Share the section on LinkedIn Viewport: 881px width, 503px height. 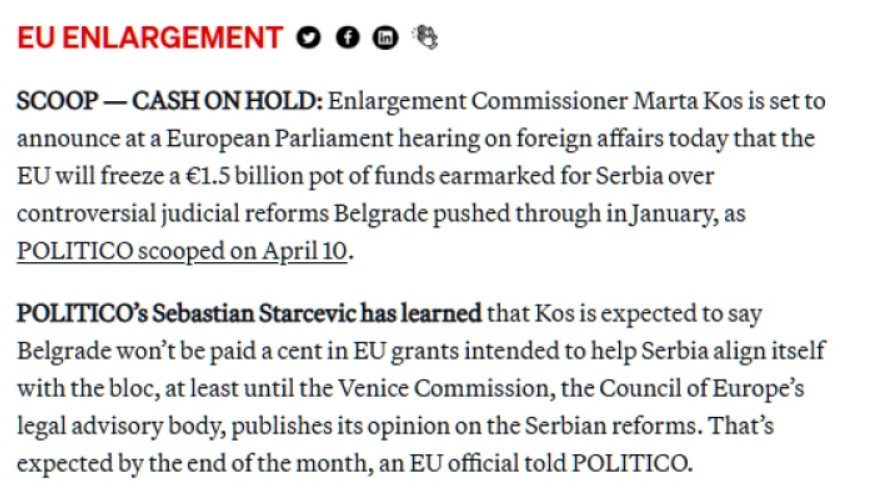385,38
